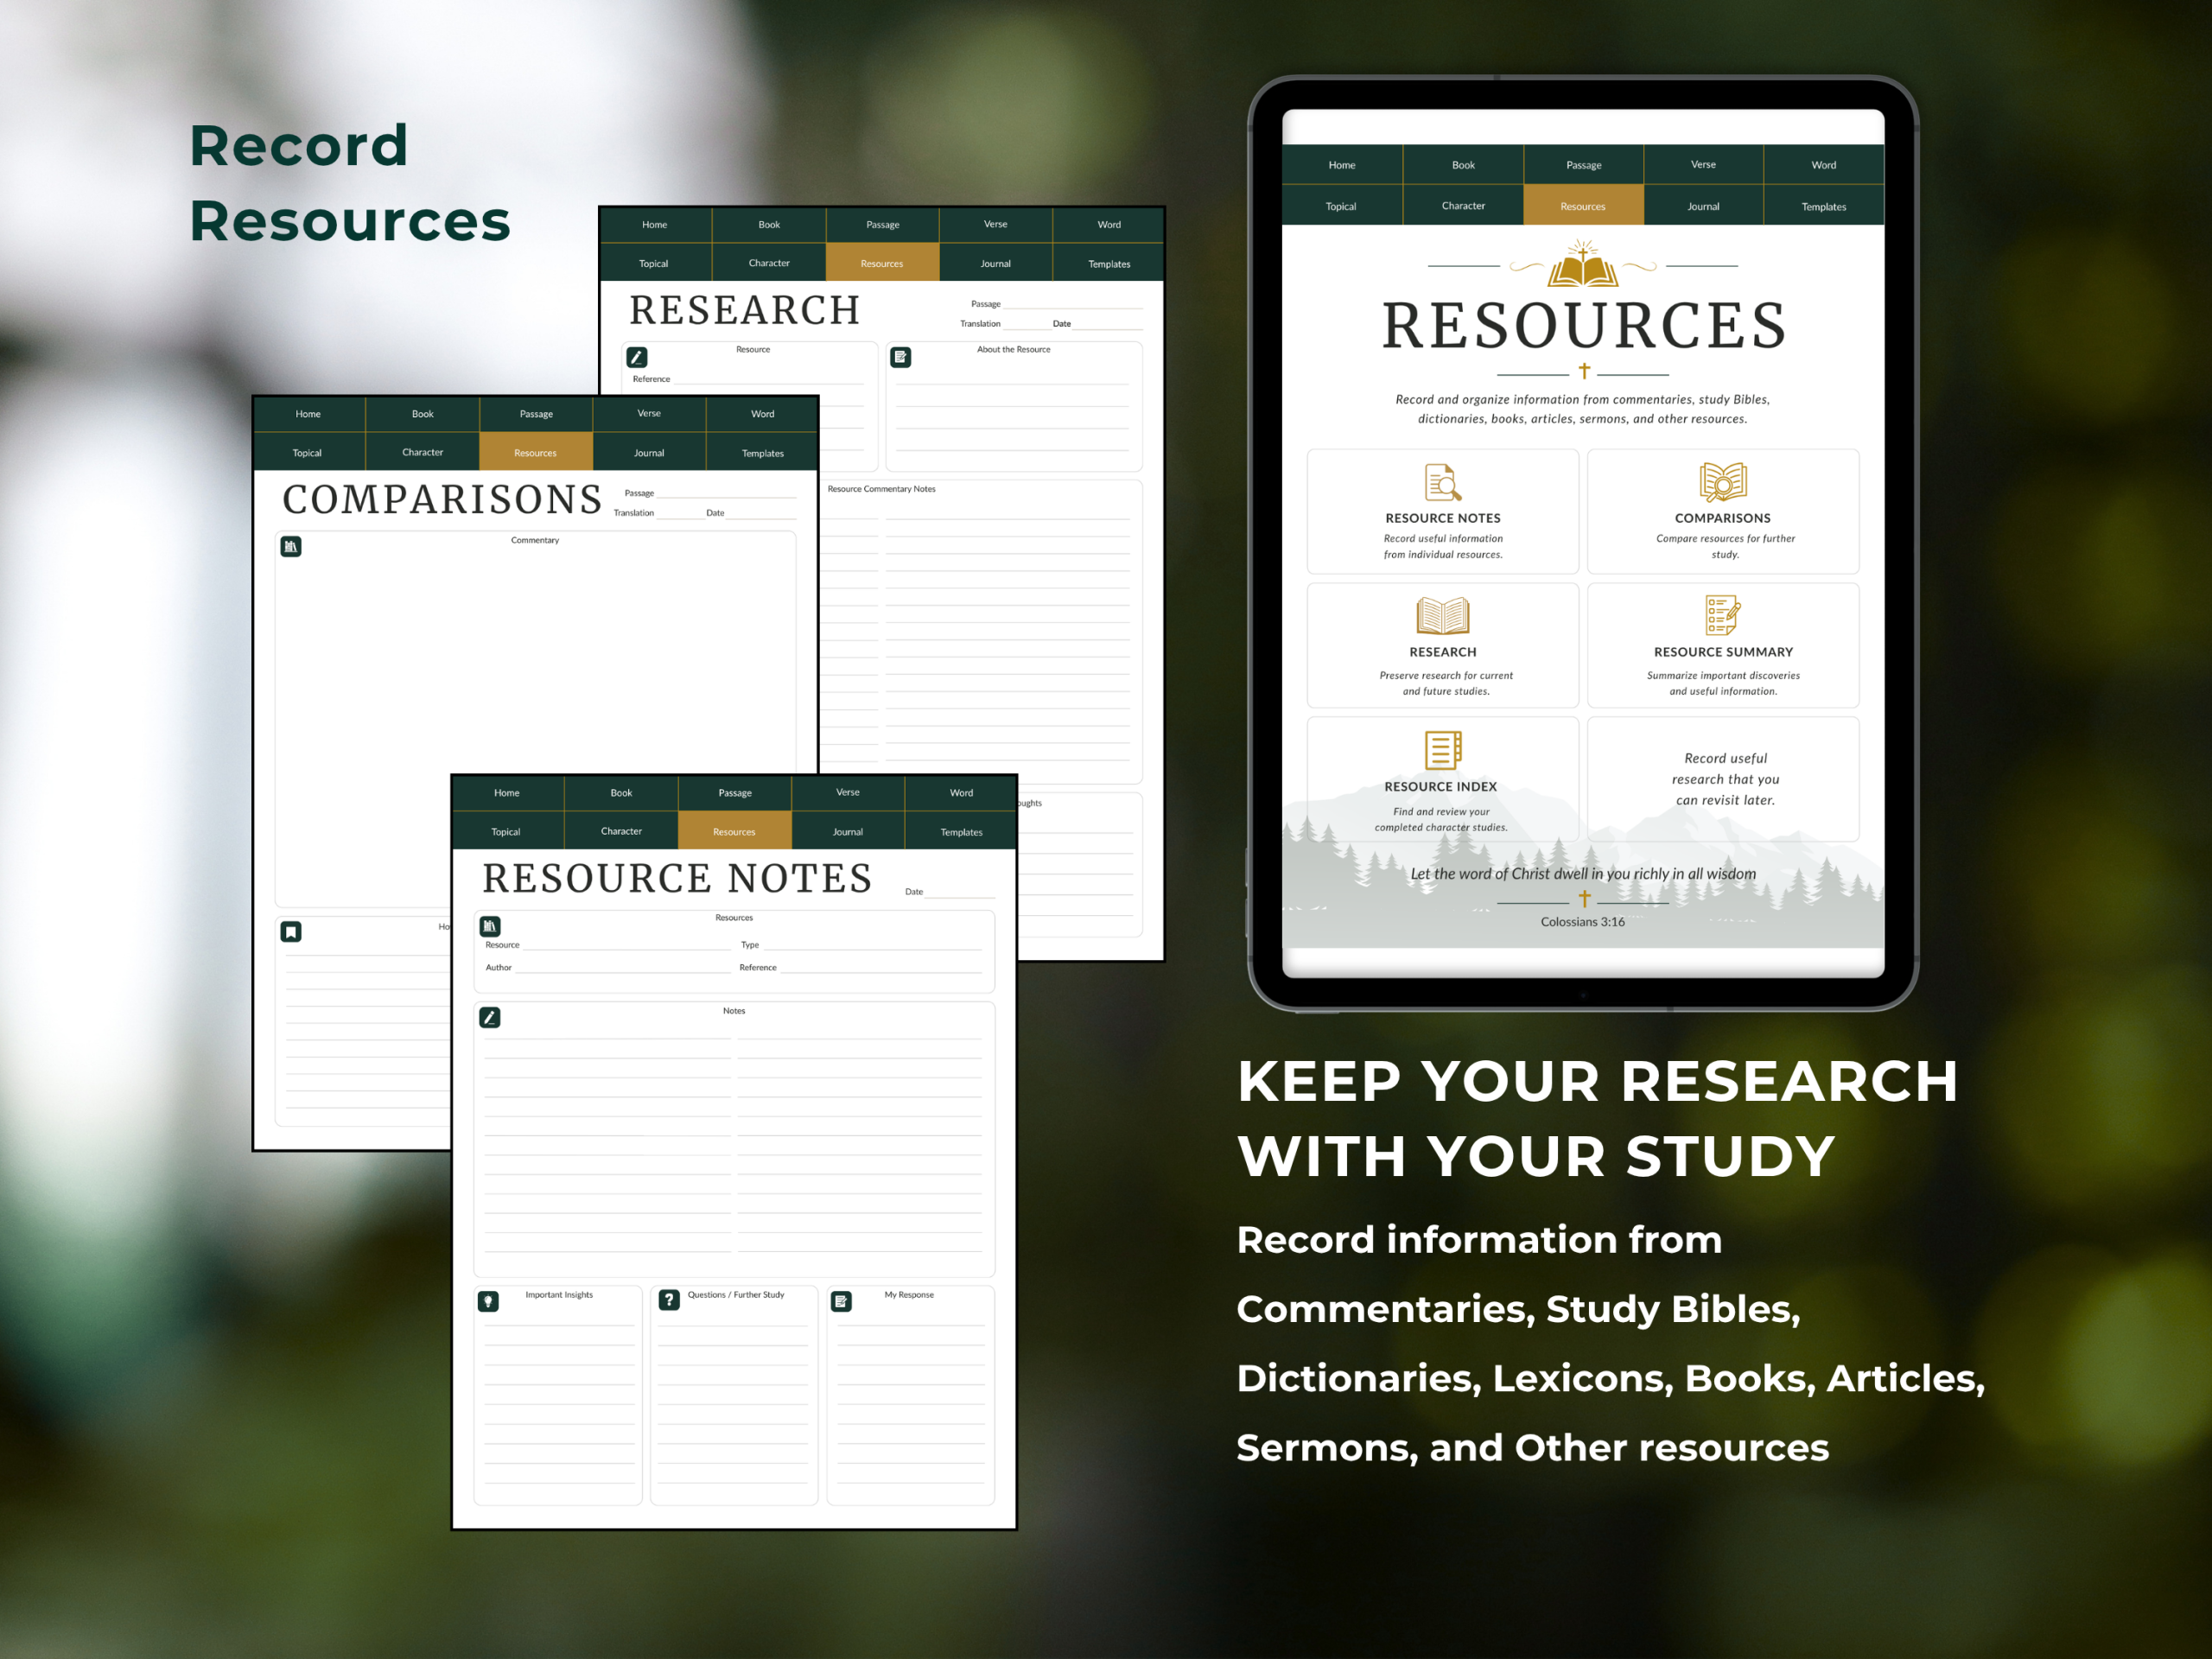Open the RESEARCH card title on tablet
2212x1659 pixels.
(1443, 652)
